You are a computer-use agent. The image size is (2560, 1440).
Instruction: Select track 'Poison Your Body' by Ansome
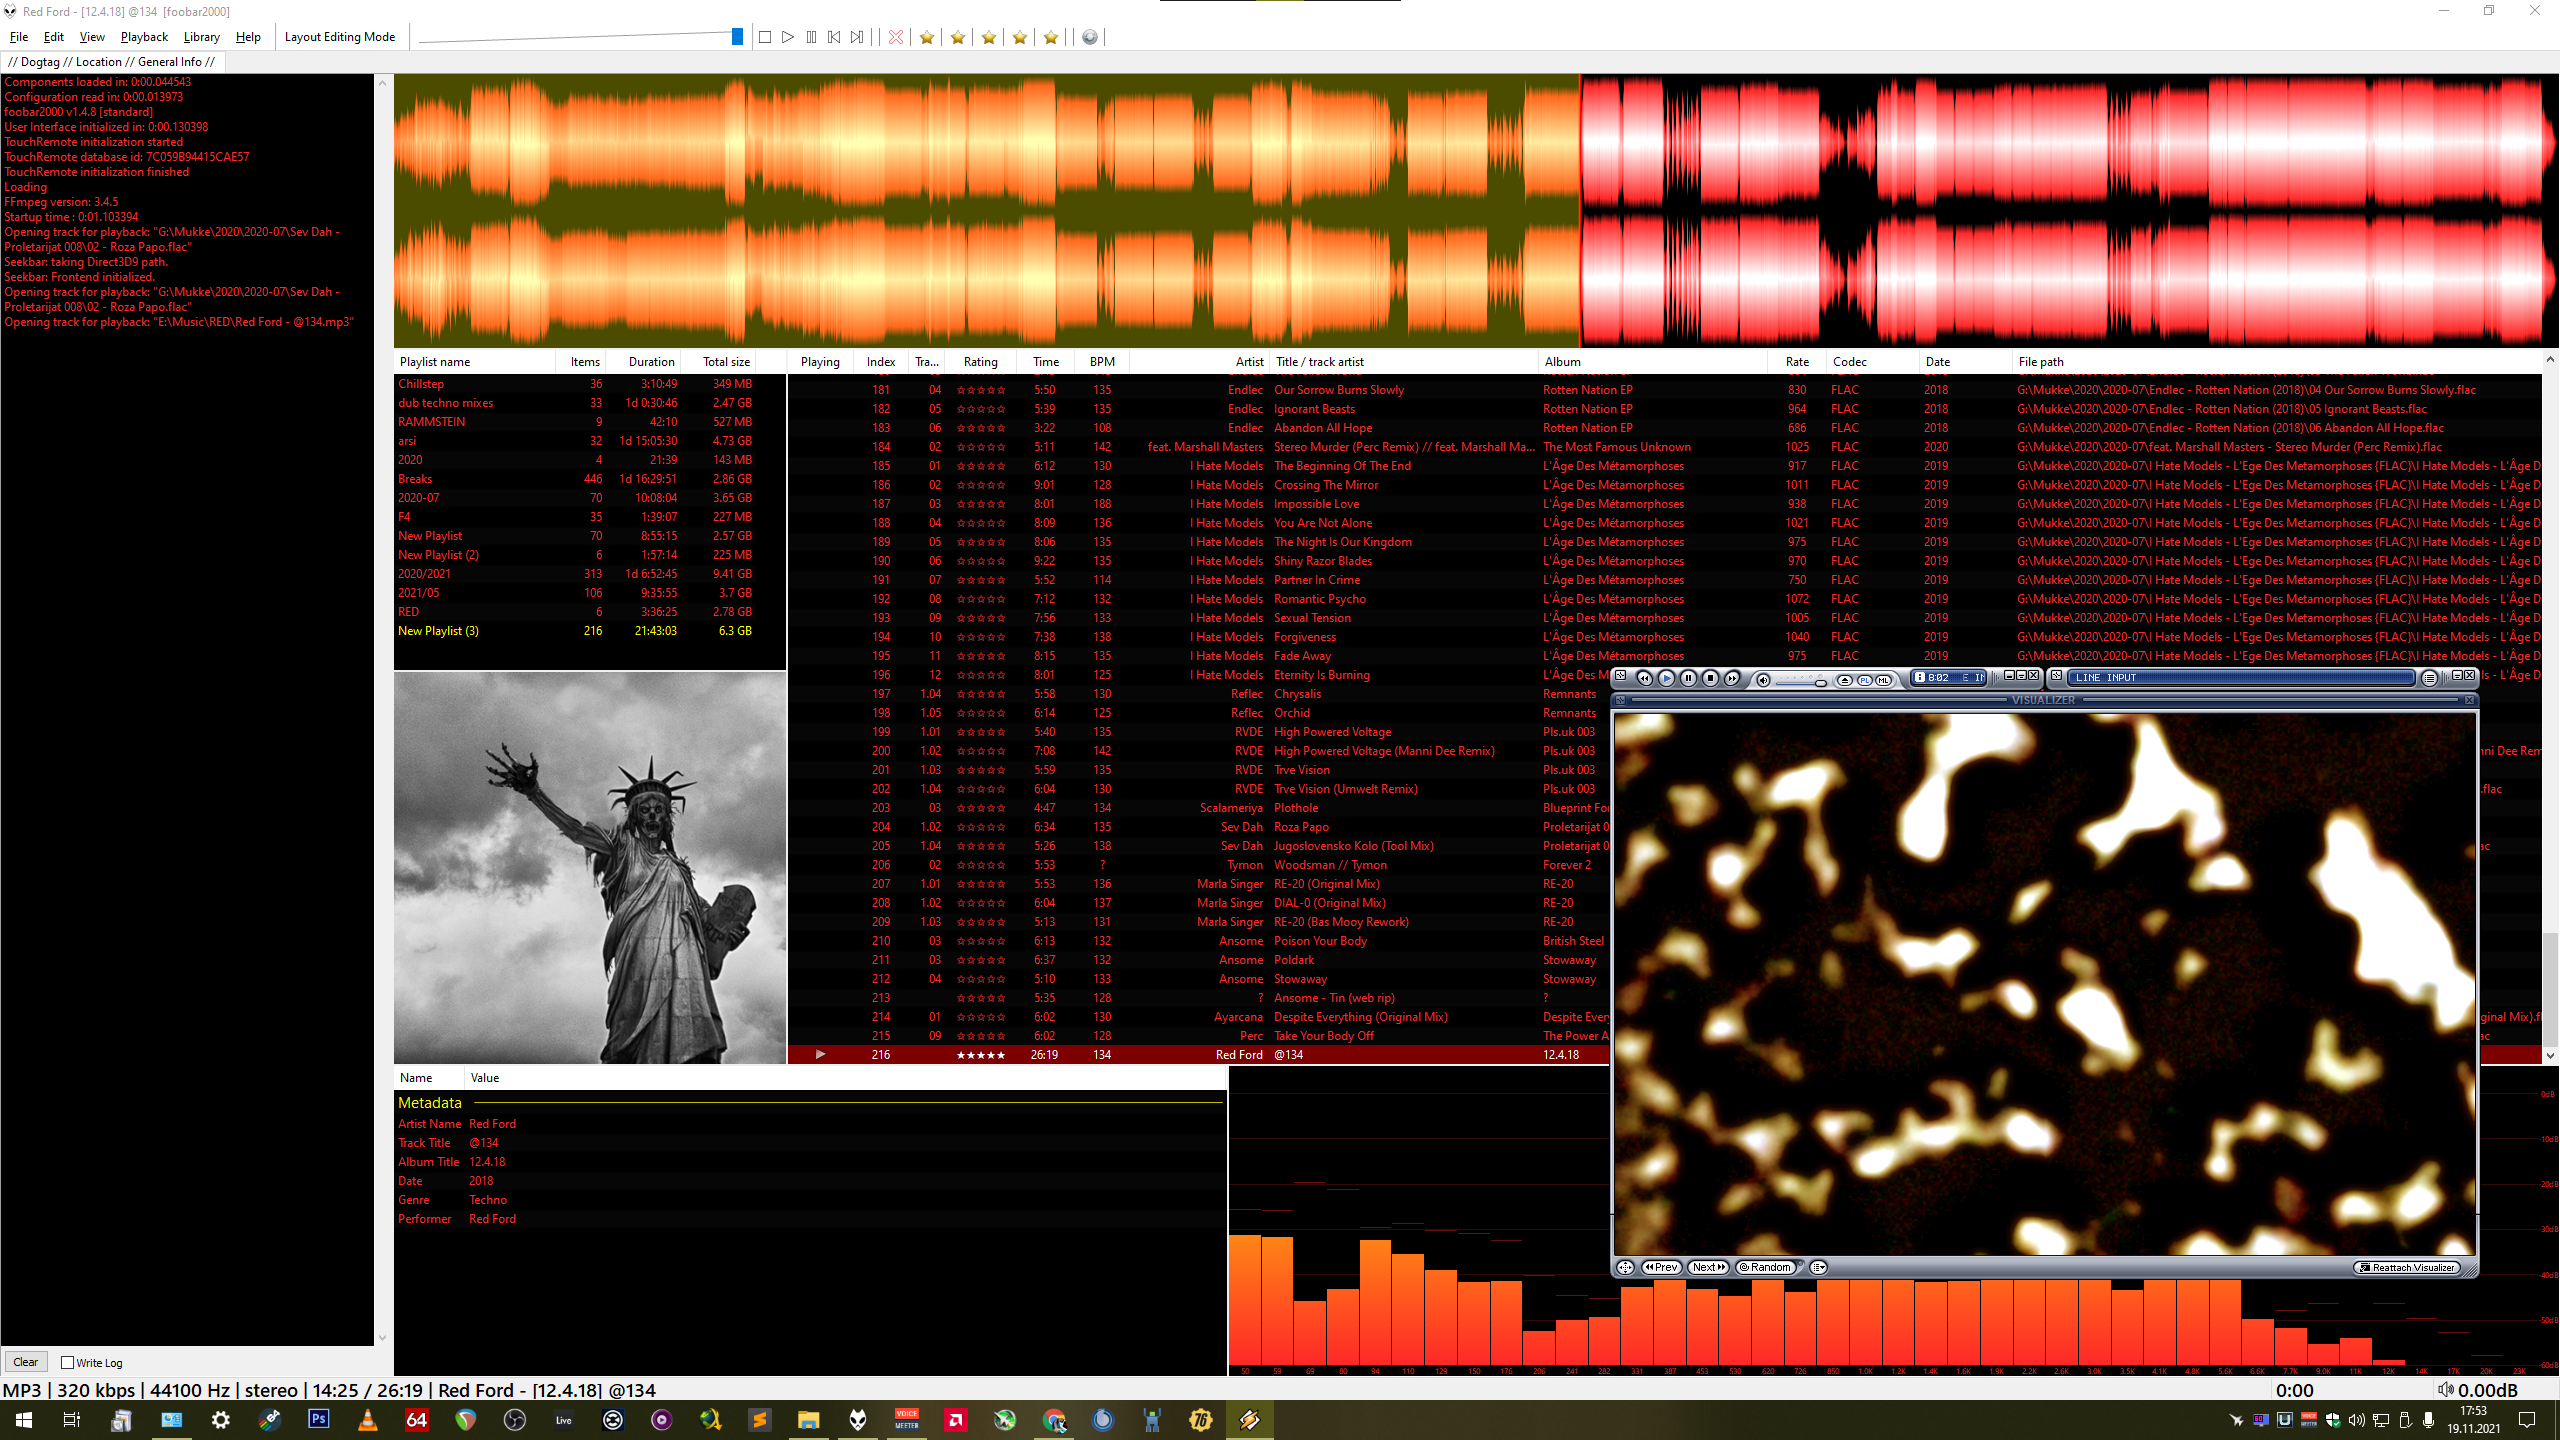tap(1320, 941)
